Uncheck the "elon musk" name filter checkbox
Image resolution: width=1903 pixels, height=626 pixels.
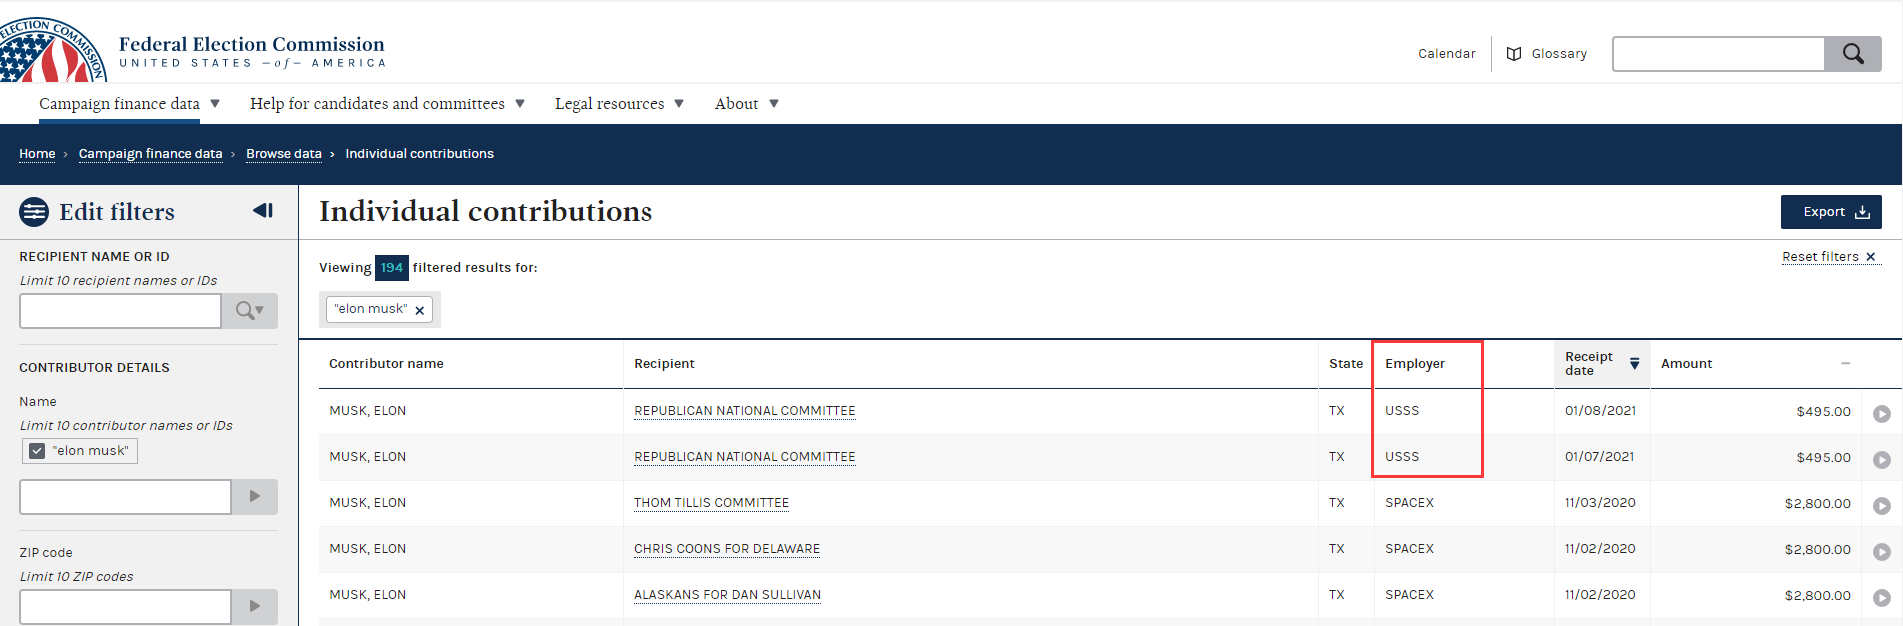(37, 451)
